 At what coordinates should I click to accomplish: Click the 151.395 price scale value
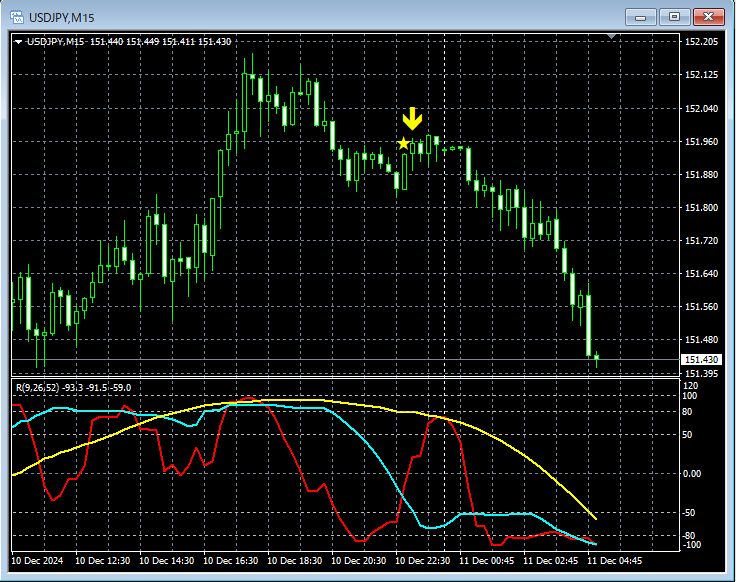coord(701,374)
